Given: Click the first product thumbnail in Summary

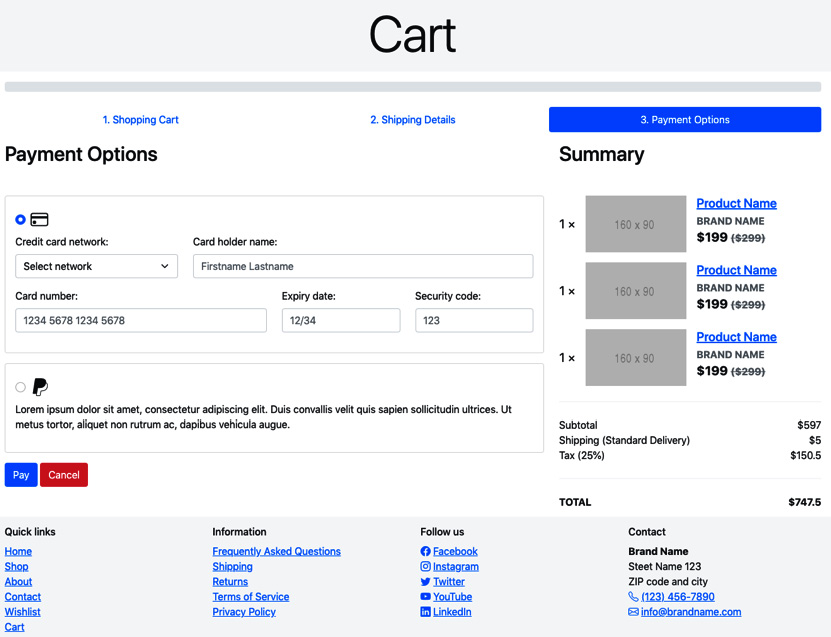Looking at the screenshot, I should [635, 224].
